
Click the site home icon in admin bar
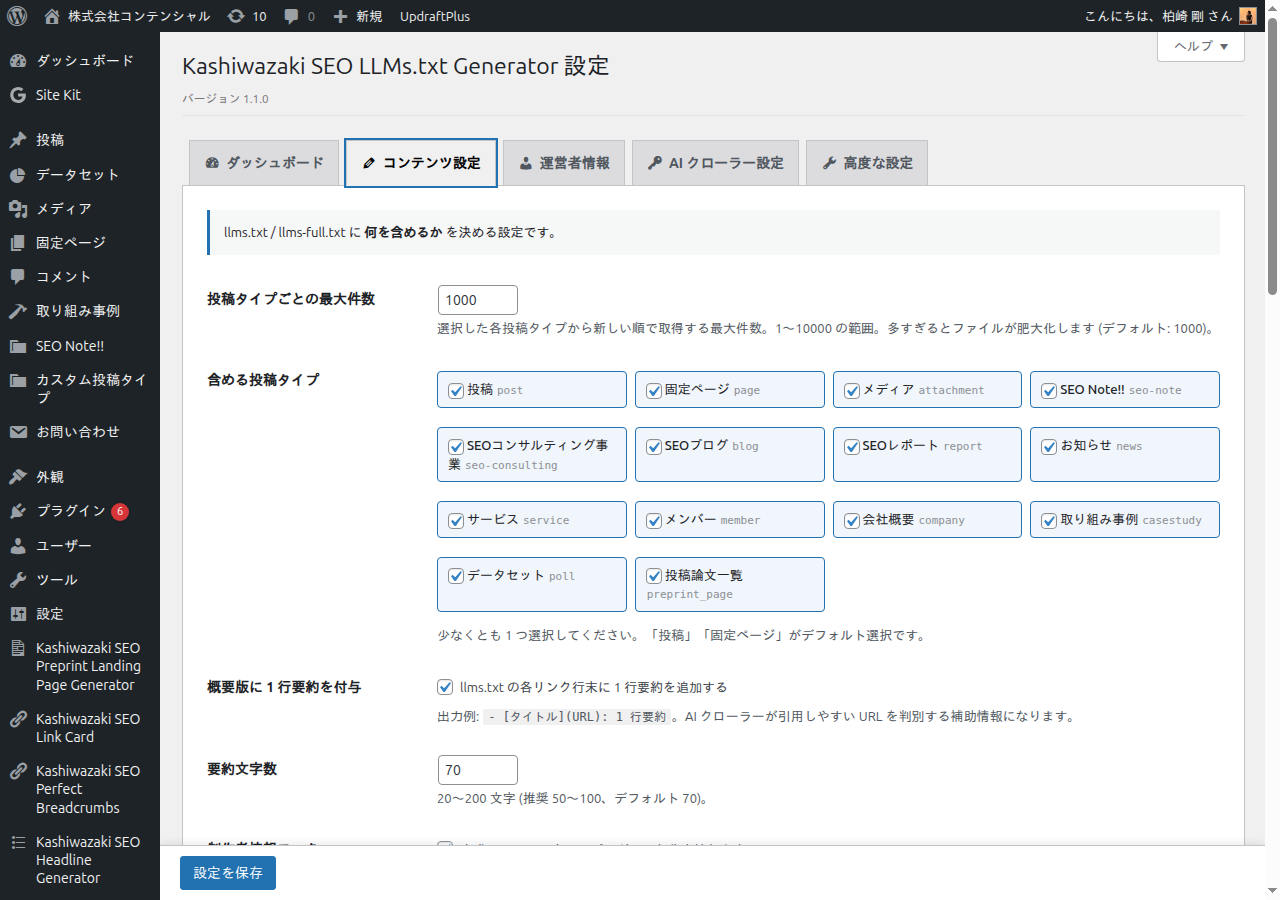52,16
